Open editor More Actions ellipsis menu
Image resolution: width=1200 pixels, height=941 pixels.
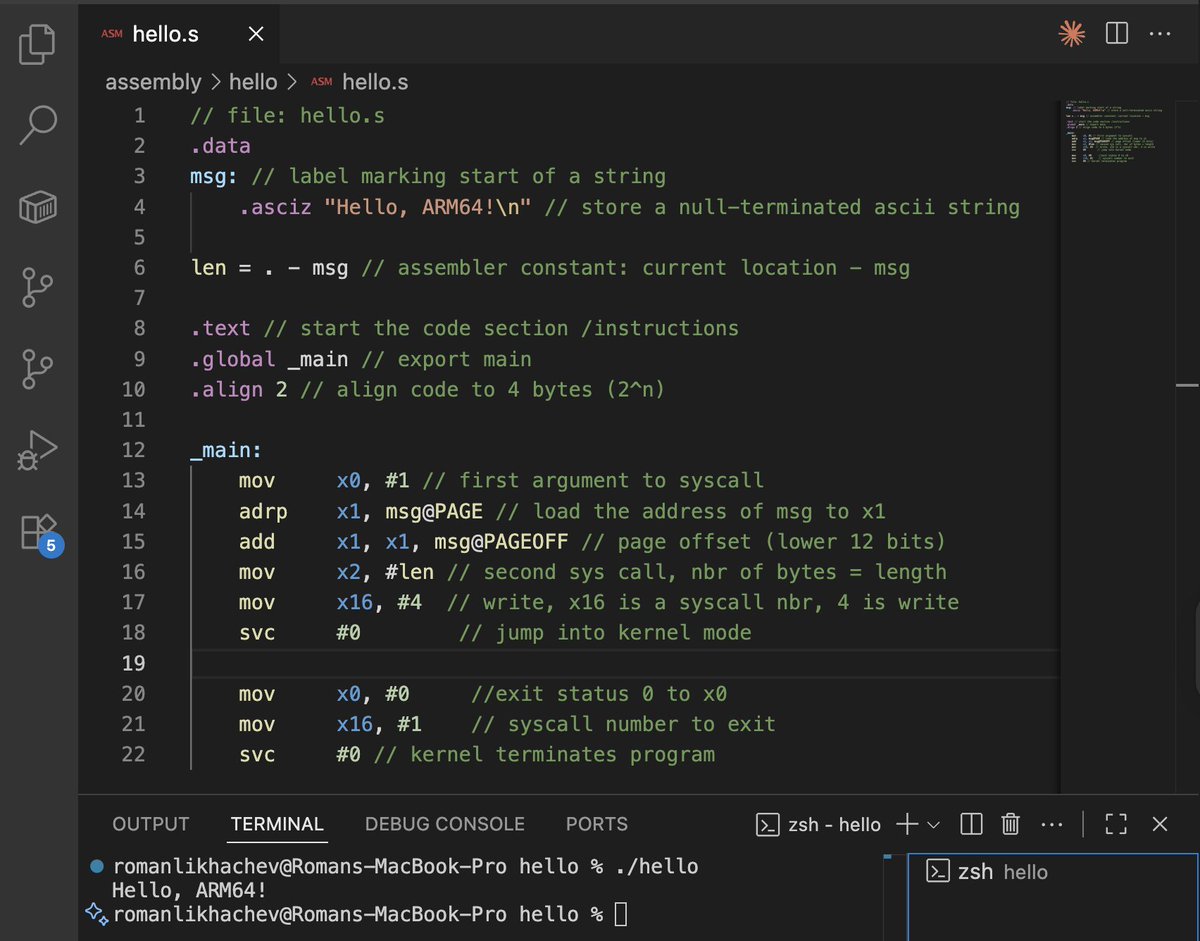tap(1159, 34)
